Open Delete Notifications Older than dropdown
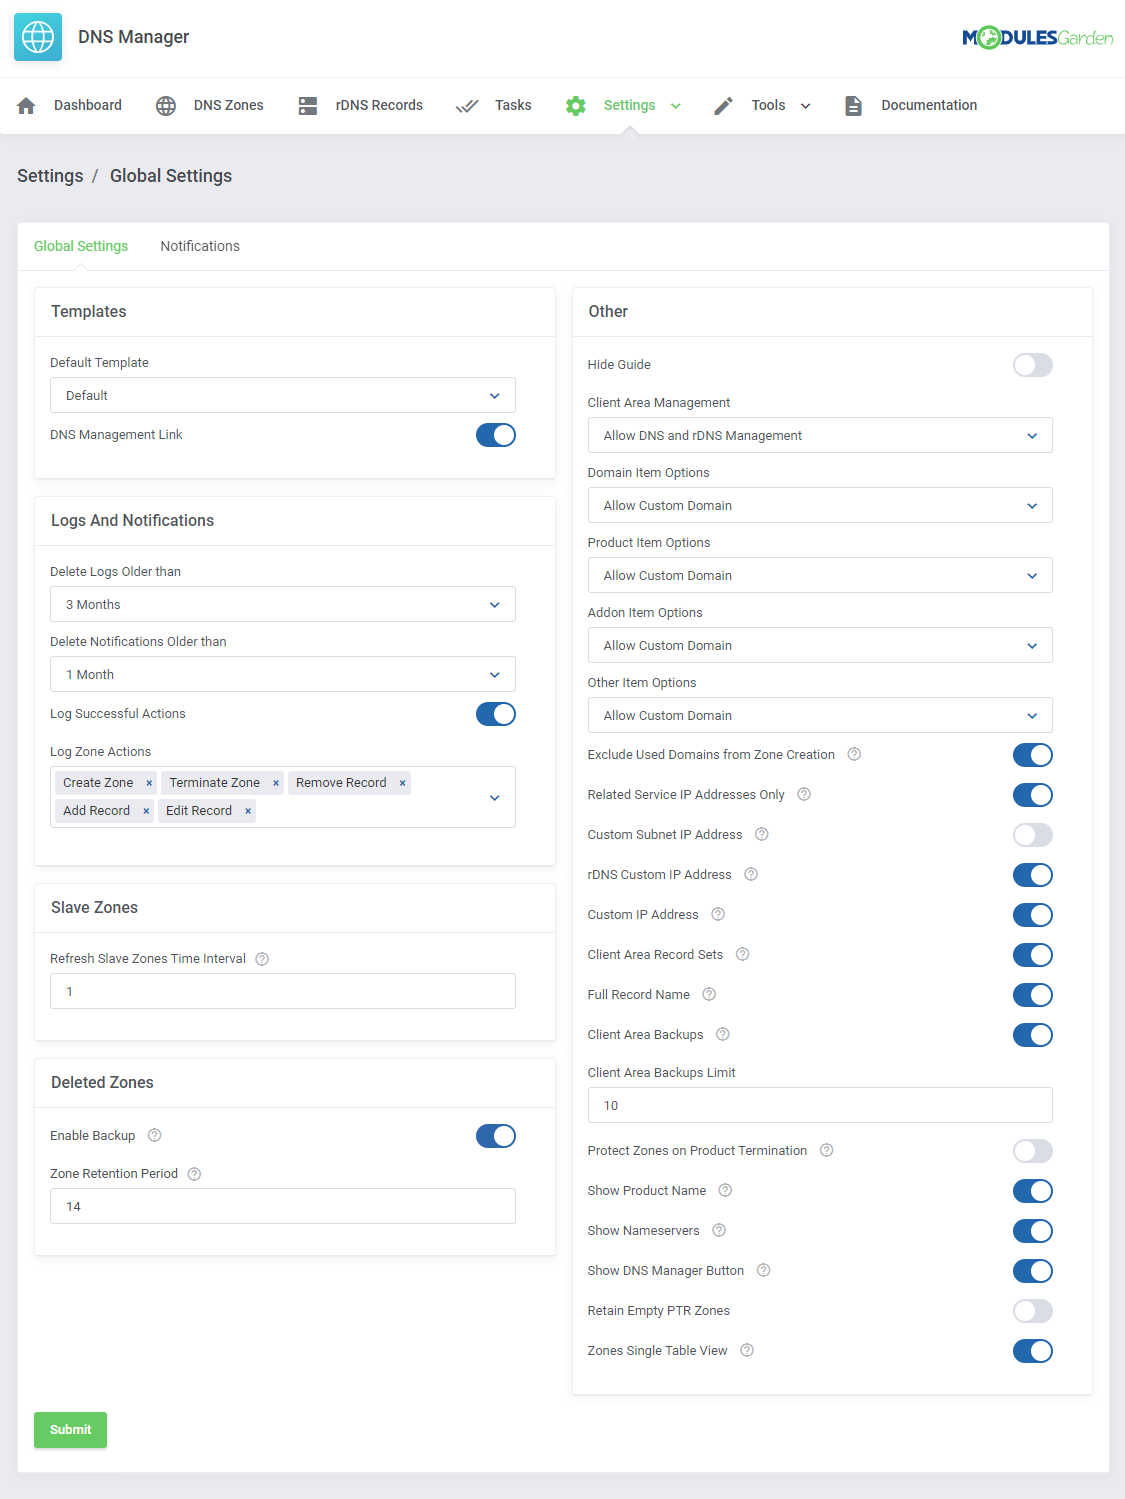The height and width of the screenshot is (1499, 1125). point(283,674)
